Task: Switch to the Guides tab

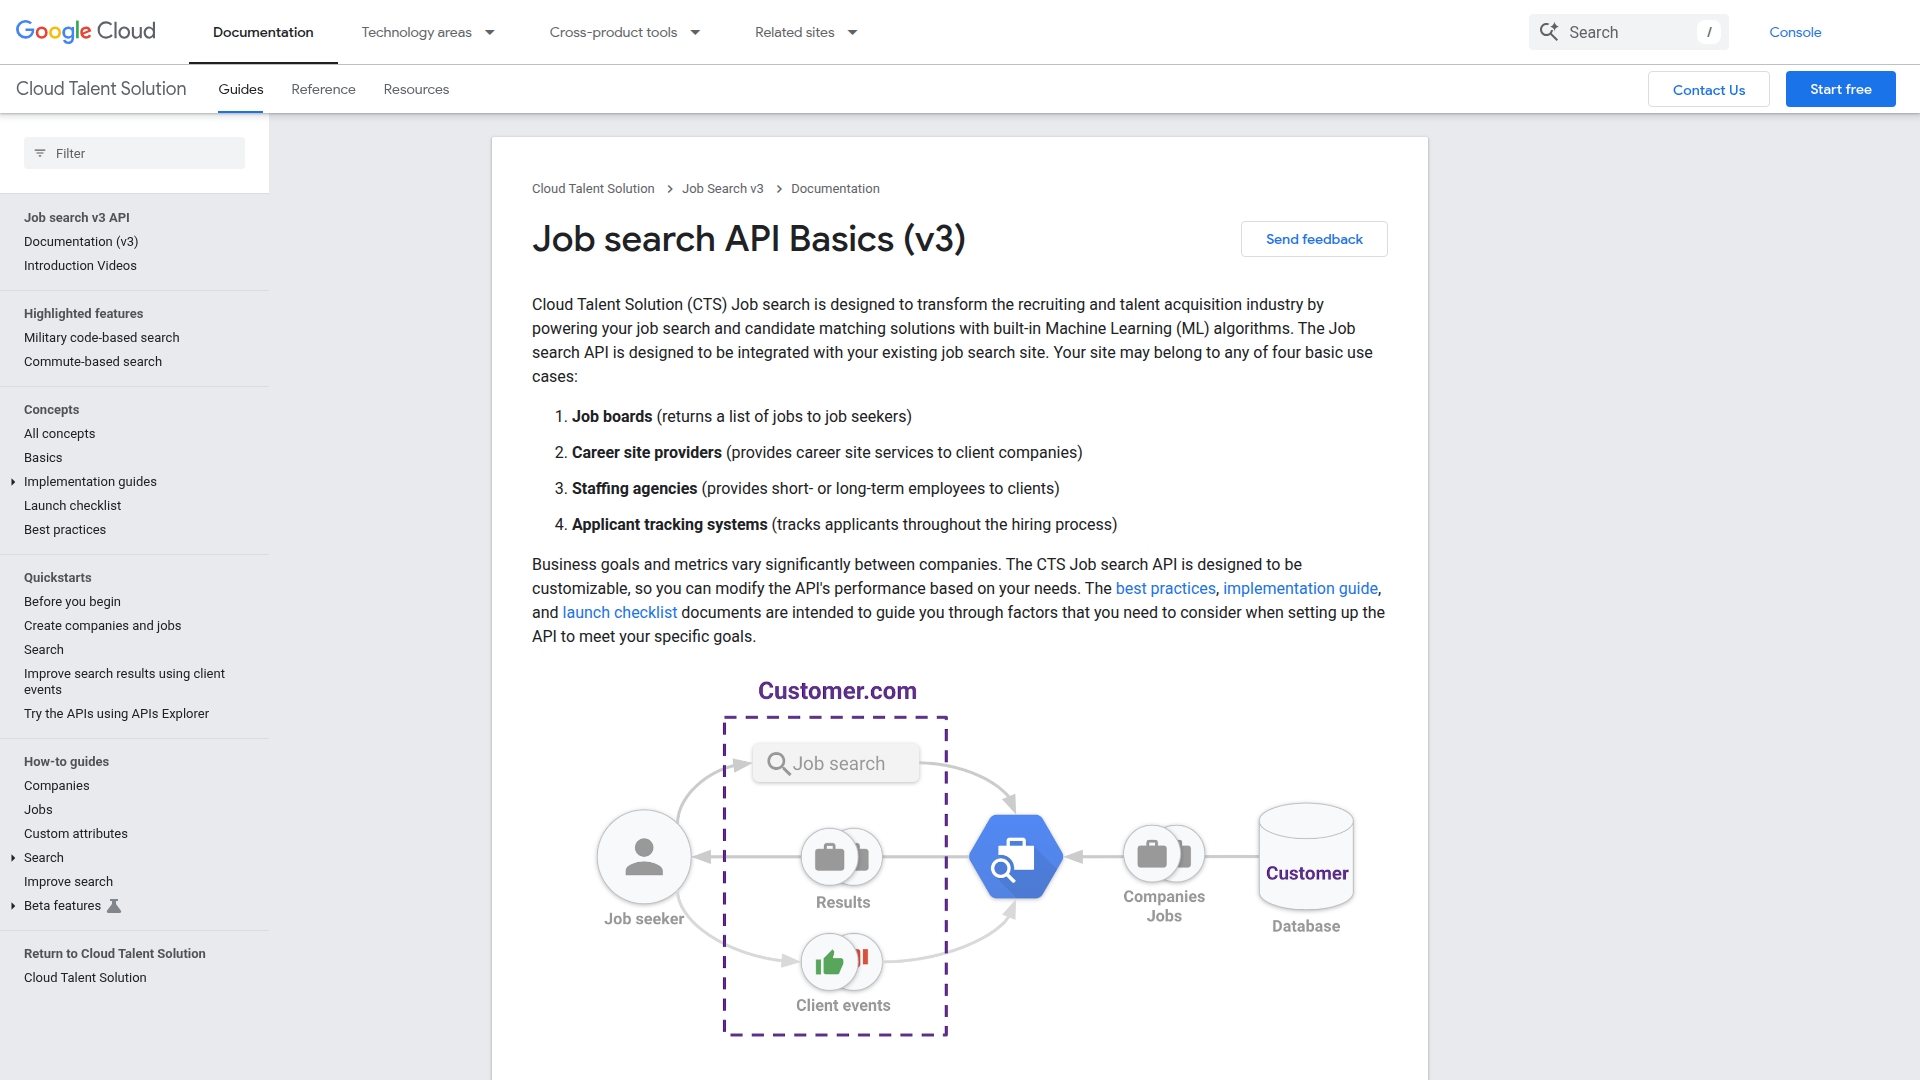Action: 241,89
